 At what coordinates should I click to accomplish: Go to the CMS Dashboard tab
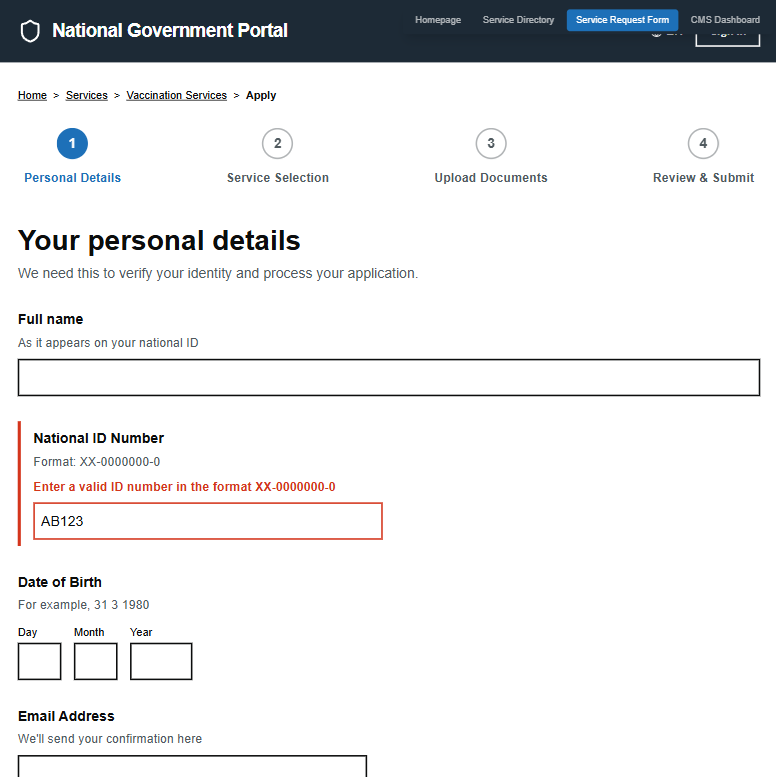725,20
